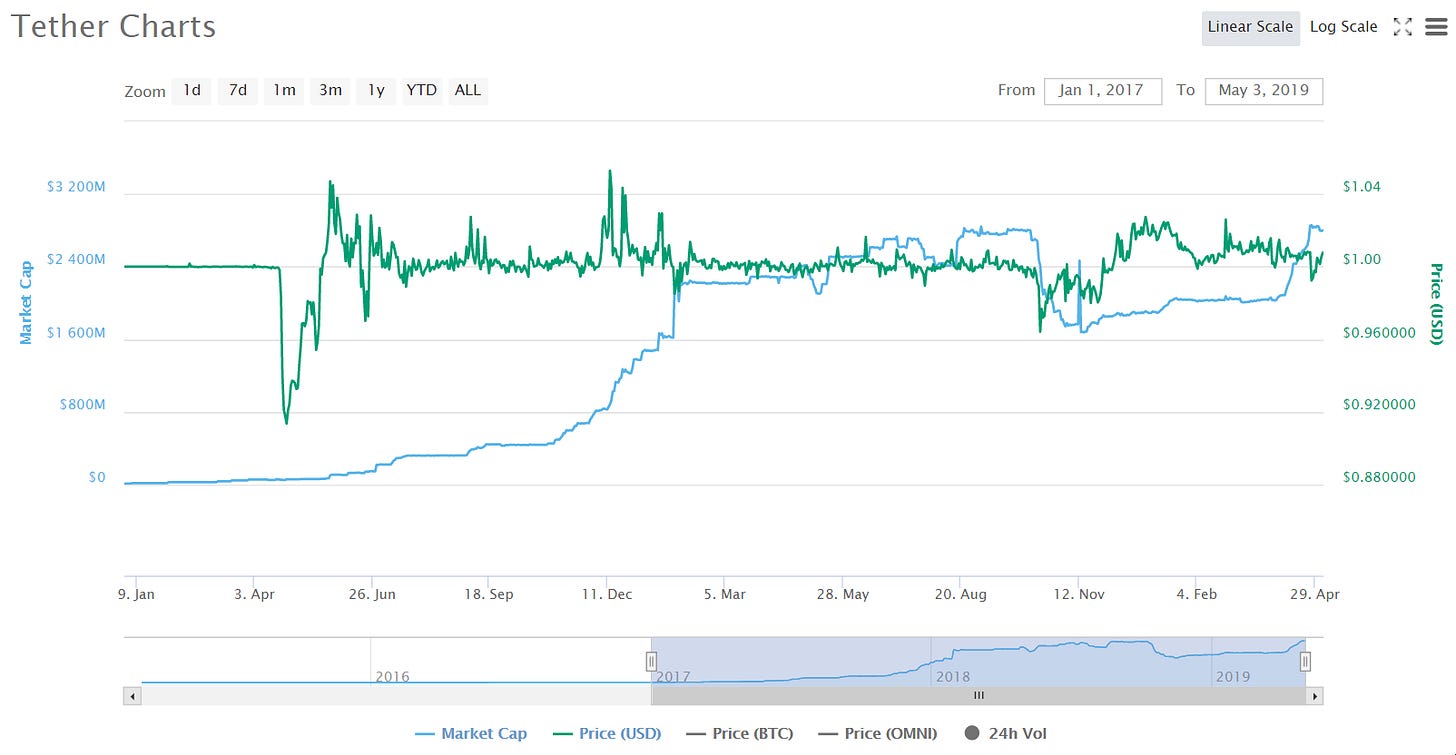Click the navigator horizontal scrollbar thumb
The height and width of the screenshot is (755, 1456).
[x=979, y=695]
